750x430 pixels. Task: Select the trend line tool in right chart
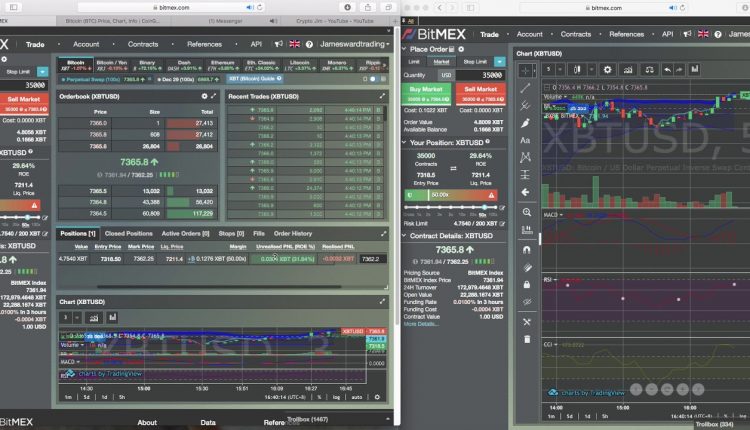525,88
